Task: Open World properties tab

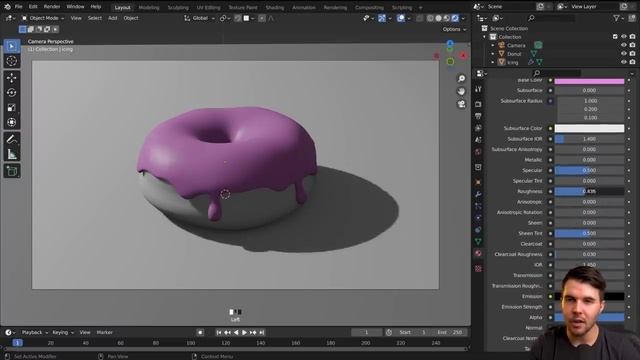Action: [478, 152]
